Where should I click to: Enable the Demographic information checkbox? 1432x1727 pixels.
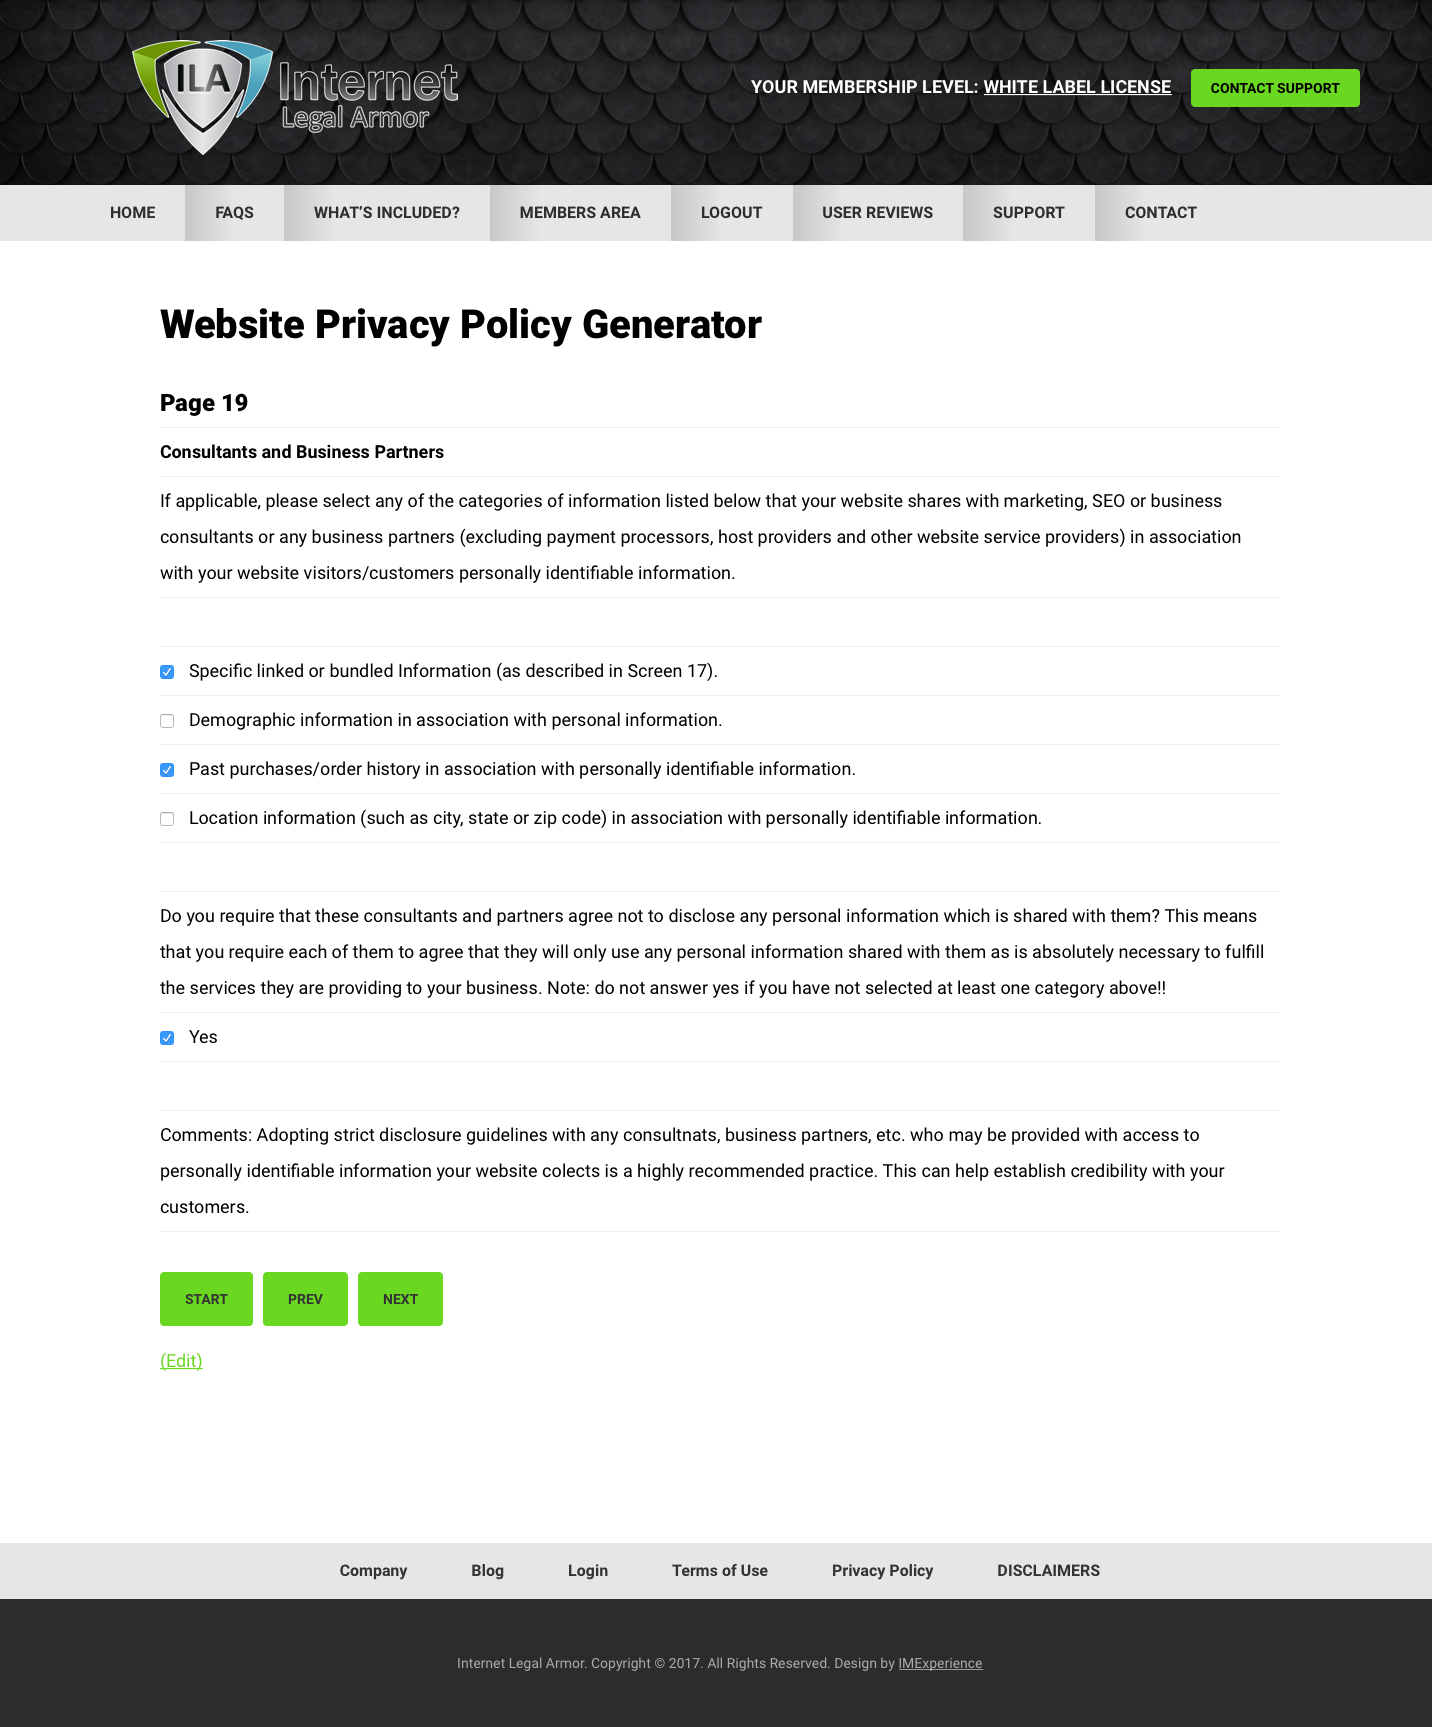tap(166, 720)
